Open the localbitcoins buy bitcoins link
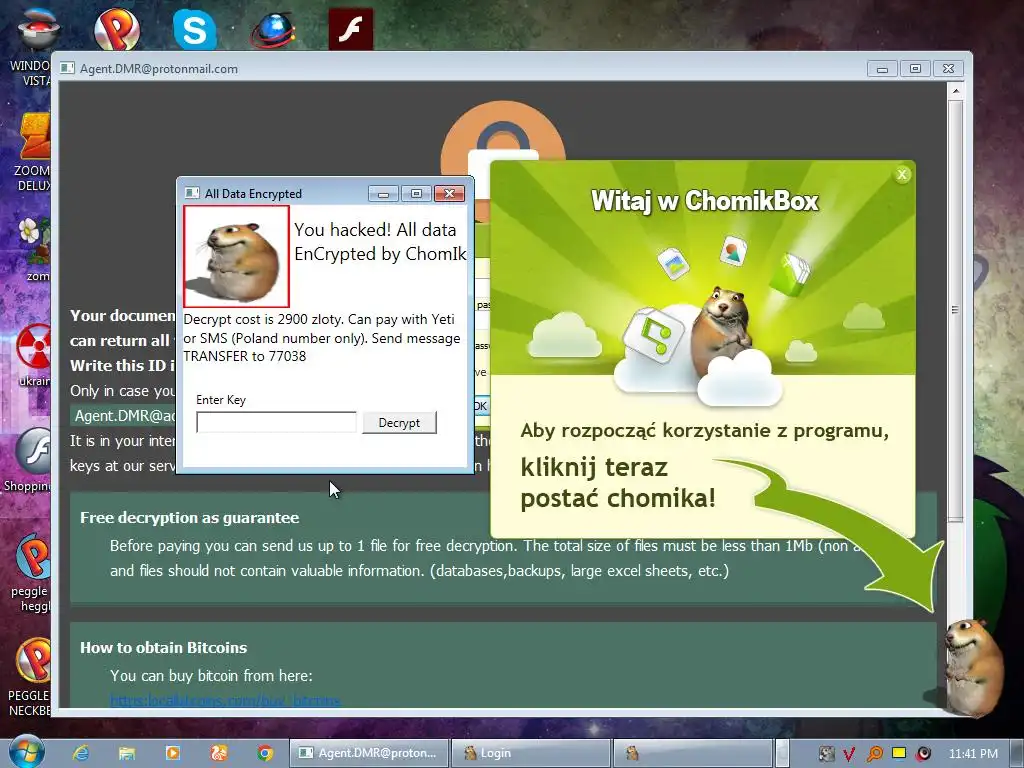Viewport: 1024px width, 768px height. 225,700
